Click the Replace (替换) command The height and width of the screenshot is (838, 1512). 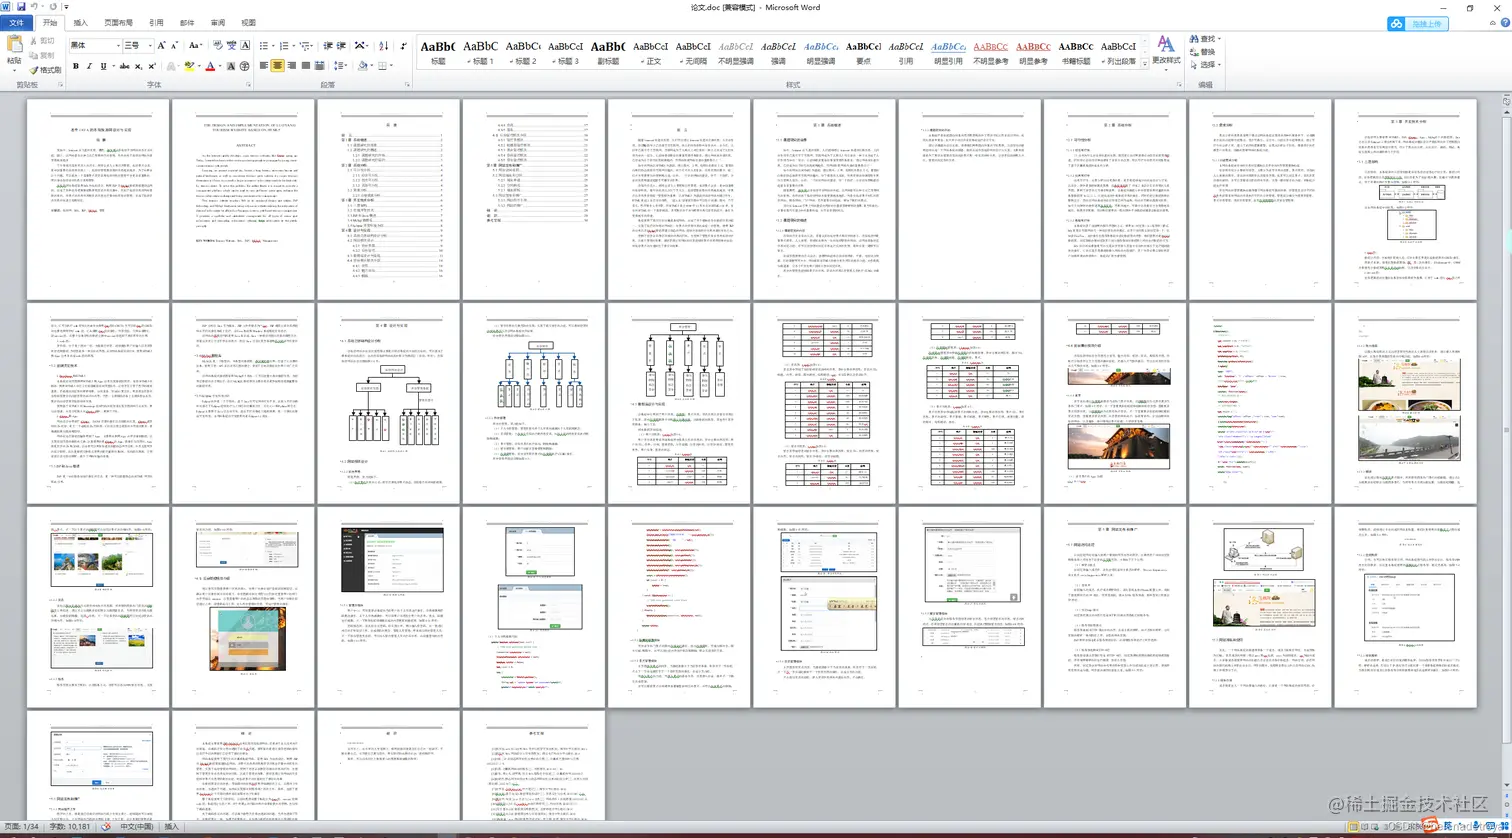(x=1202, y=52)
